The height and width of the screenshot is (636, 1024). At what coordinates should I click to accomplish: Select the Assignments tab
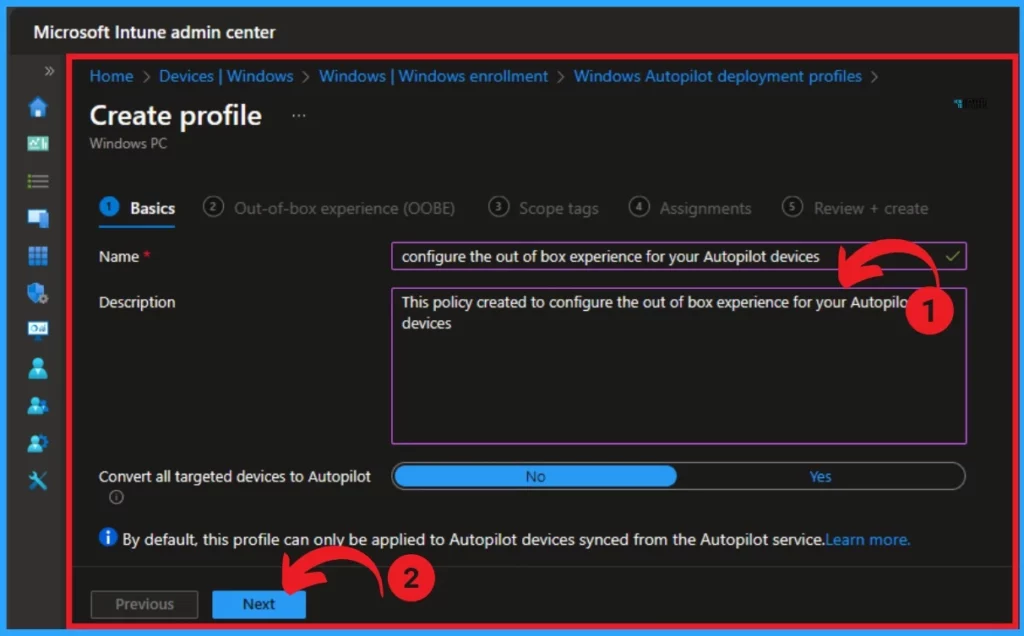690,208
